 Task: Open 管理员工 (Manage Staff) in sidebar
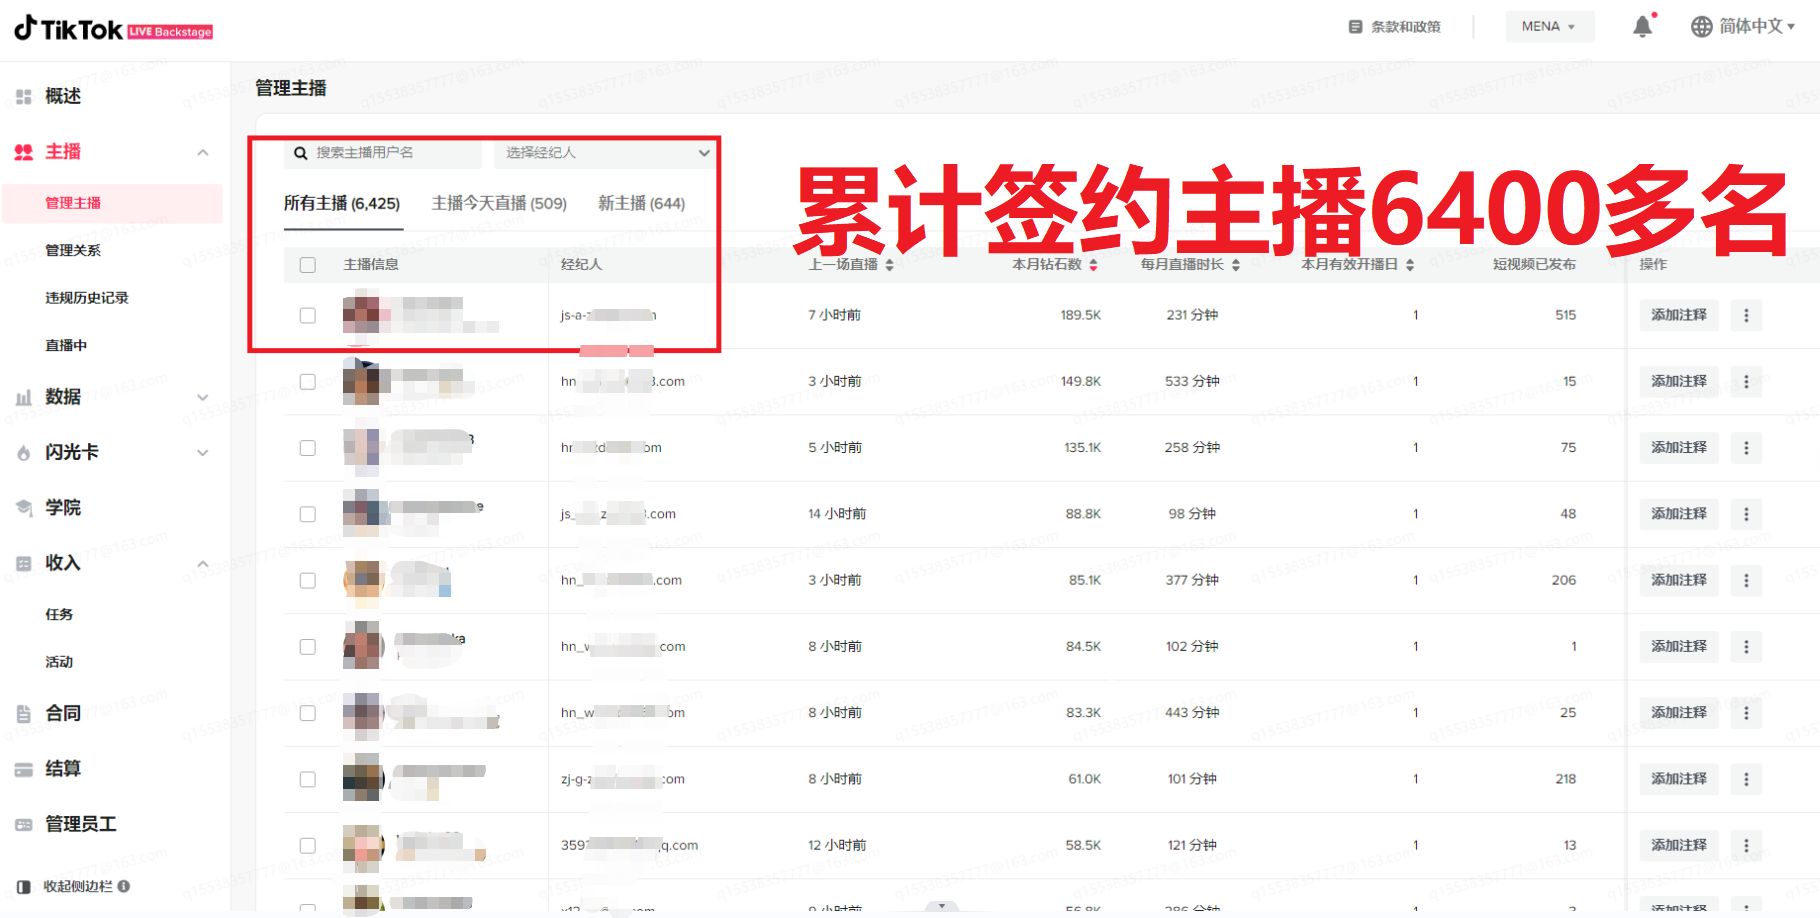click(x=78, y=824)
